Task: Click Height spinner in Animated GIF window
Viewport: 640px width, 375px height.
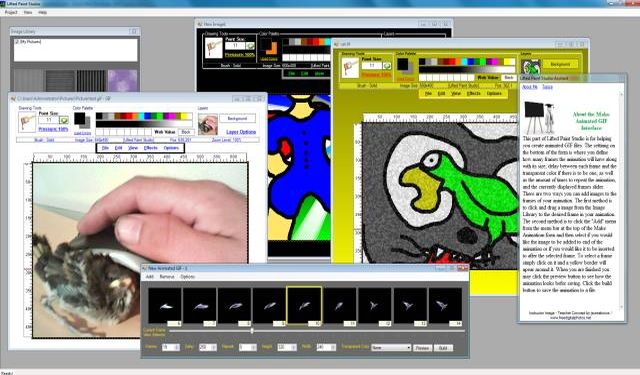Action: click(287, 347)
